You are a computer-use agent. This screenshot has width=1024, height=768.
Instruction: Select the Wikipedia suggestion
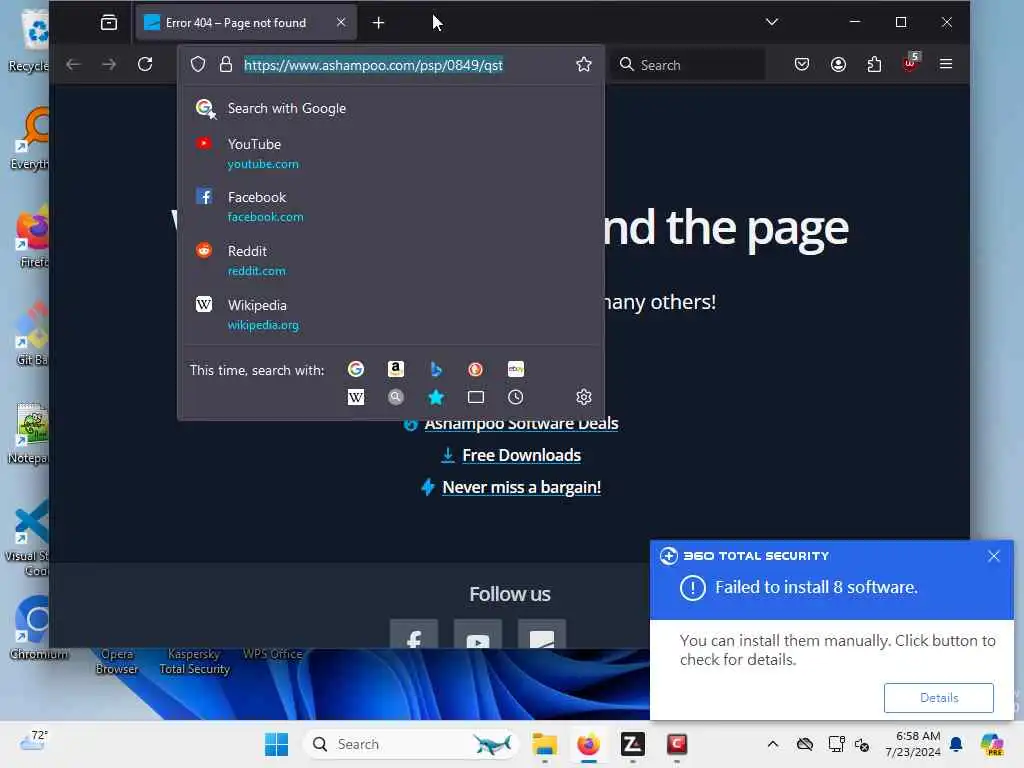click(391, 314)
